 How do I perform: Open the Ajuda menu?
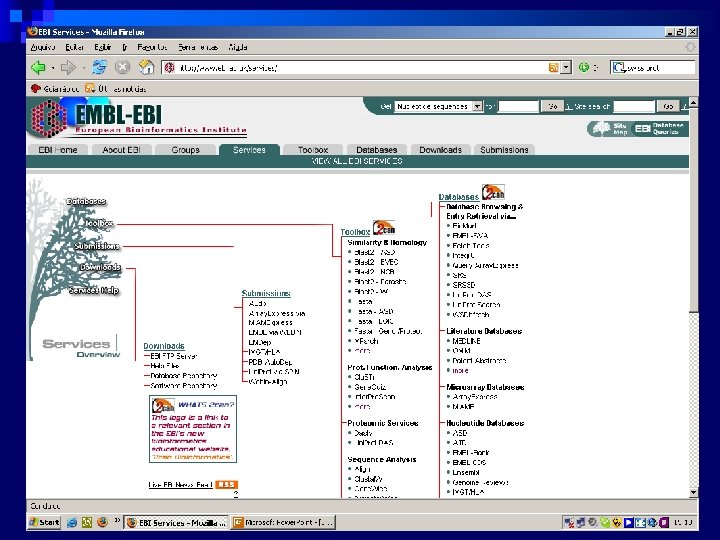point(238,47)
